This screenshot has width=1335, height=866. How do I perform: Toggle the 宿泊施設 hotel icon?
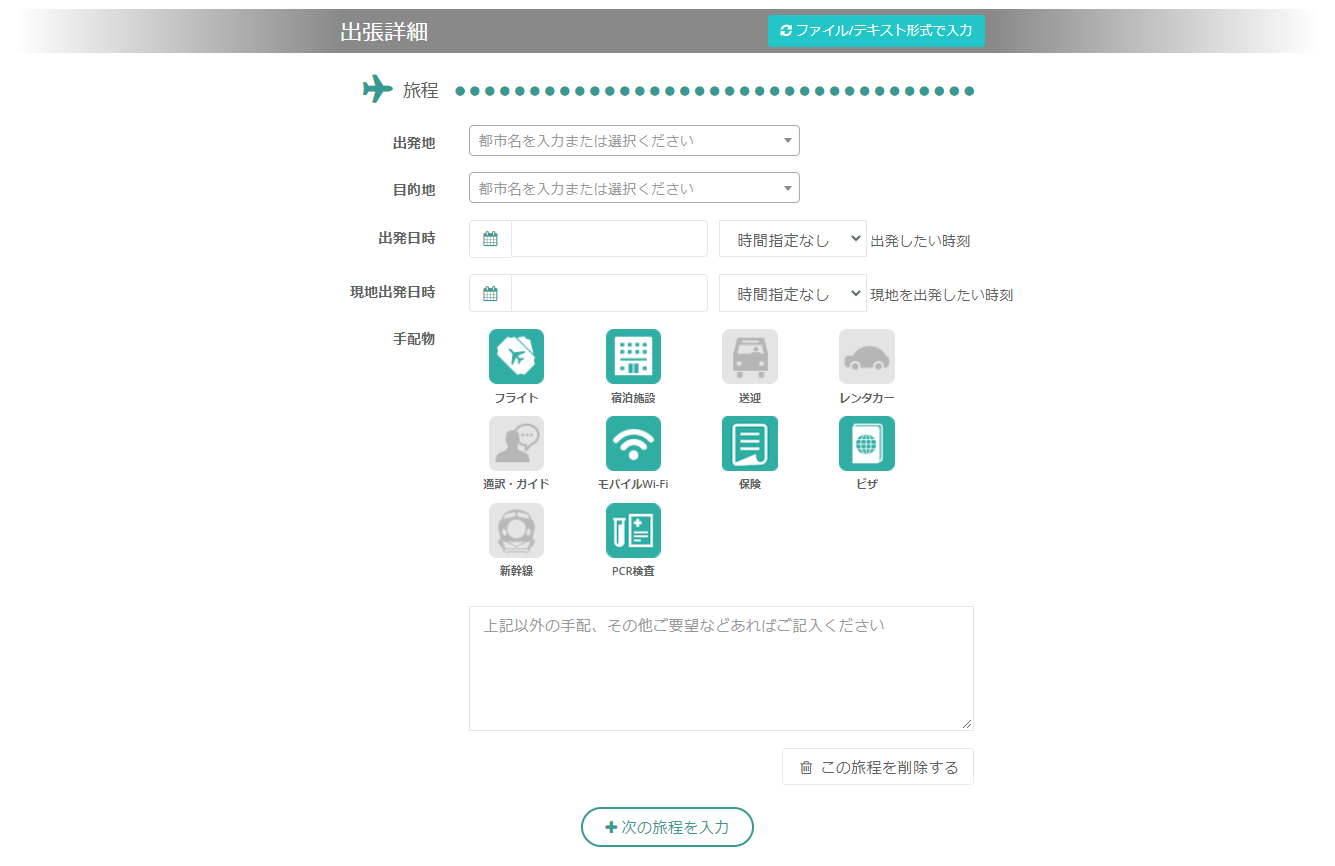tap(633, 357)
